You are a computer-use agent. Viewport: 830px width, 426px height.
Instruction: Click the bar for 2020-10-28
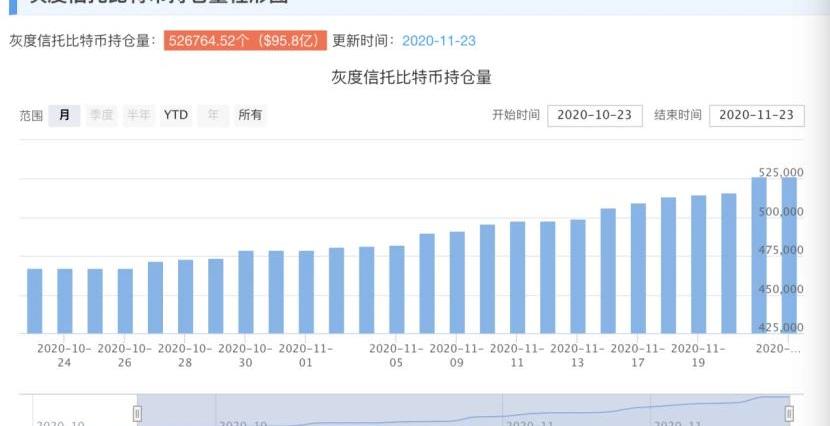(x=185, y=297)
